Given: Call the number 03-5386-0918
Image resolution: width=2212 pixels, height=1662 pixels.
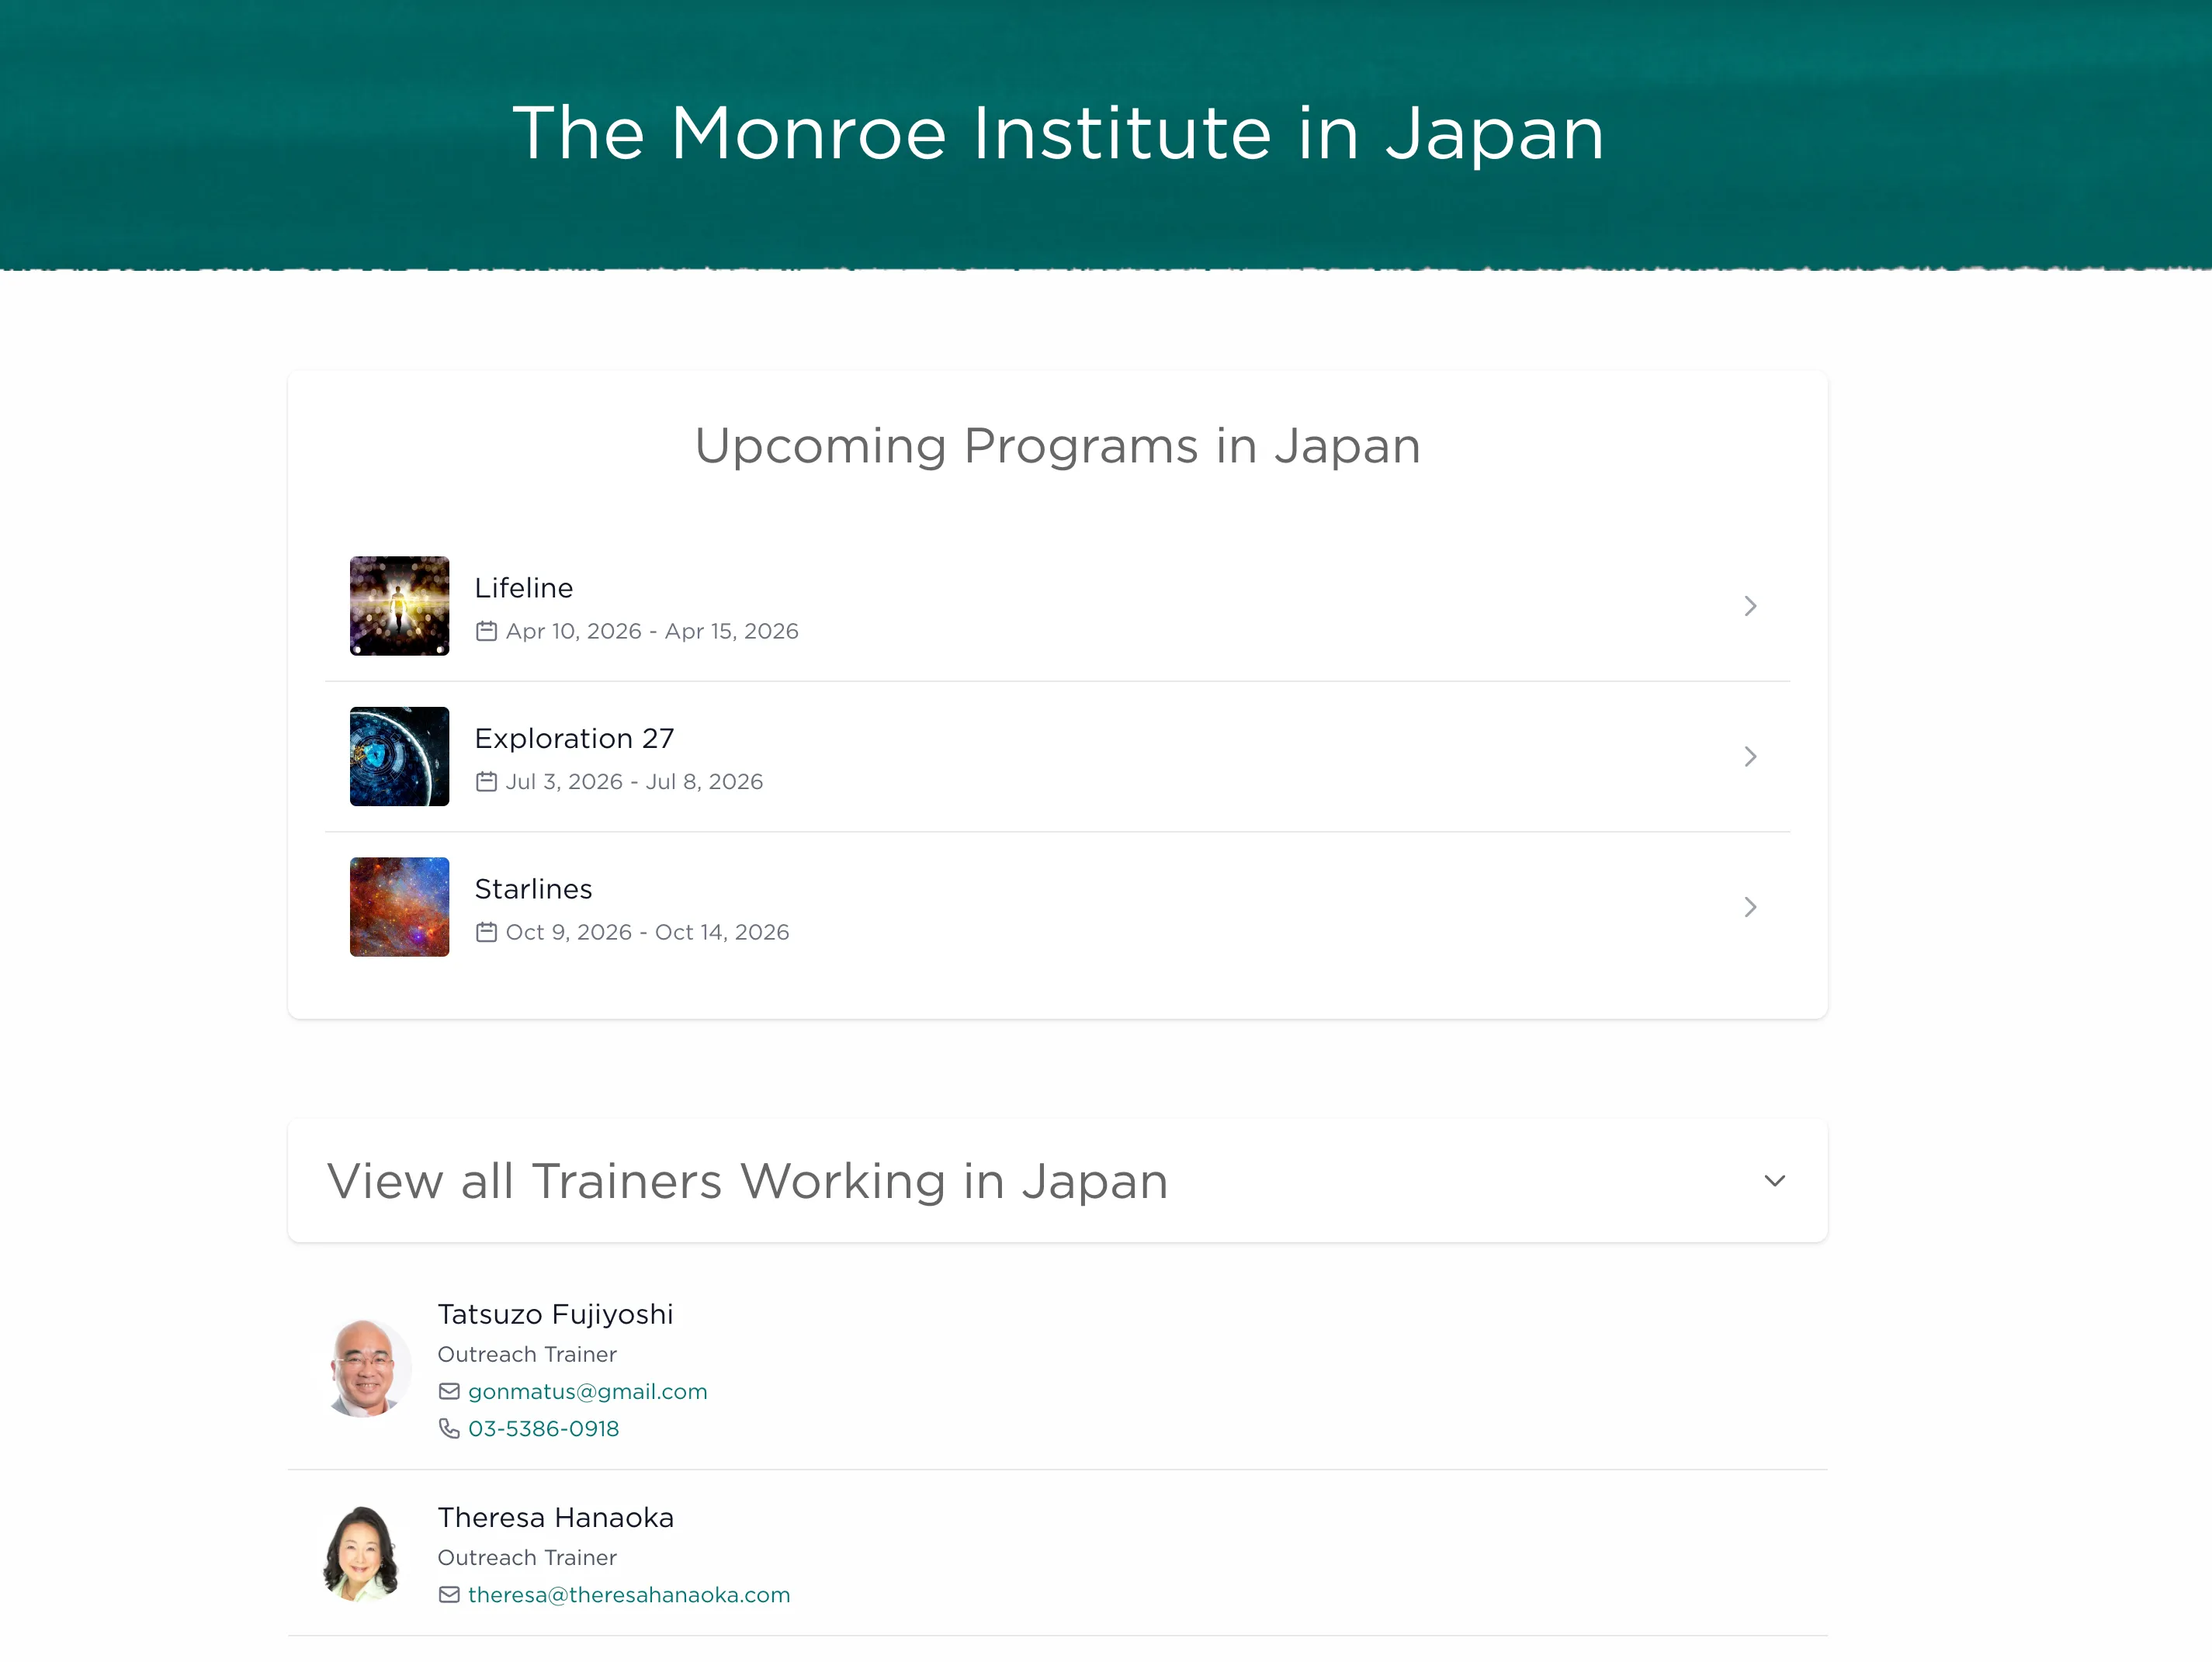Looking at the screenshot, I should pyautogui.click(x=543, y=1428).
